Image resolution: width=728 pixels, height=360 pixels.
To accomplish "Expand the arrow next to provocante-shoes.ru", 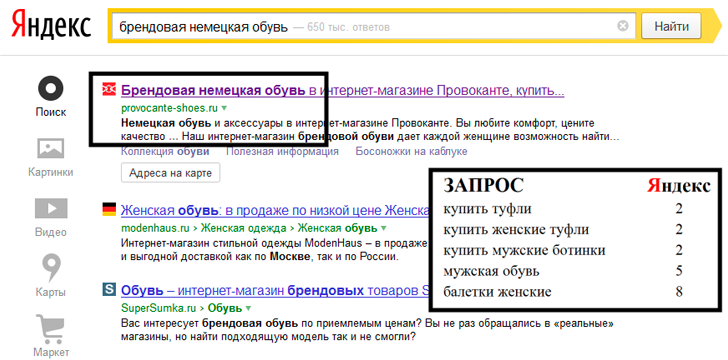I will [224, 108].
